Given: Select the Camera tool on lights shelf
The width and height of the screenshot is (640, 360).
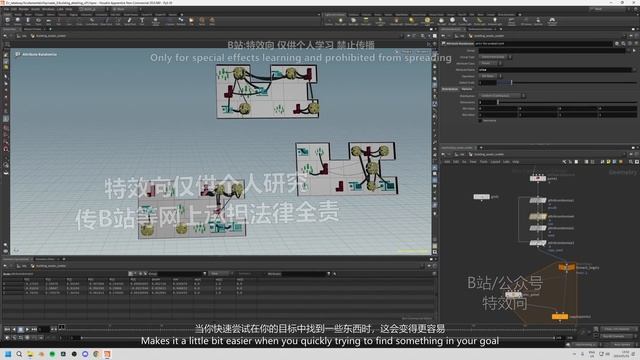Looking at the screenshot, I should click(x=329, y=21).
